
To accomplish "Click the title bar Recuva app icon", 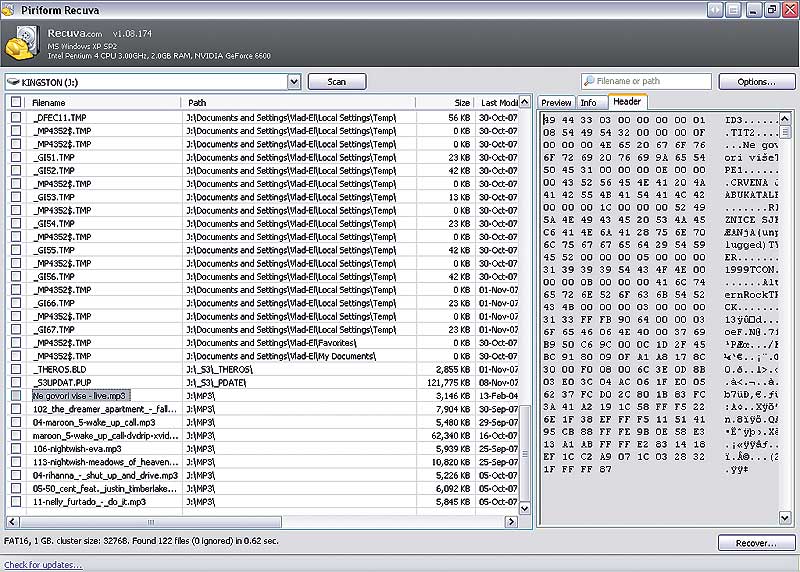I will pos(8,10).
